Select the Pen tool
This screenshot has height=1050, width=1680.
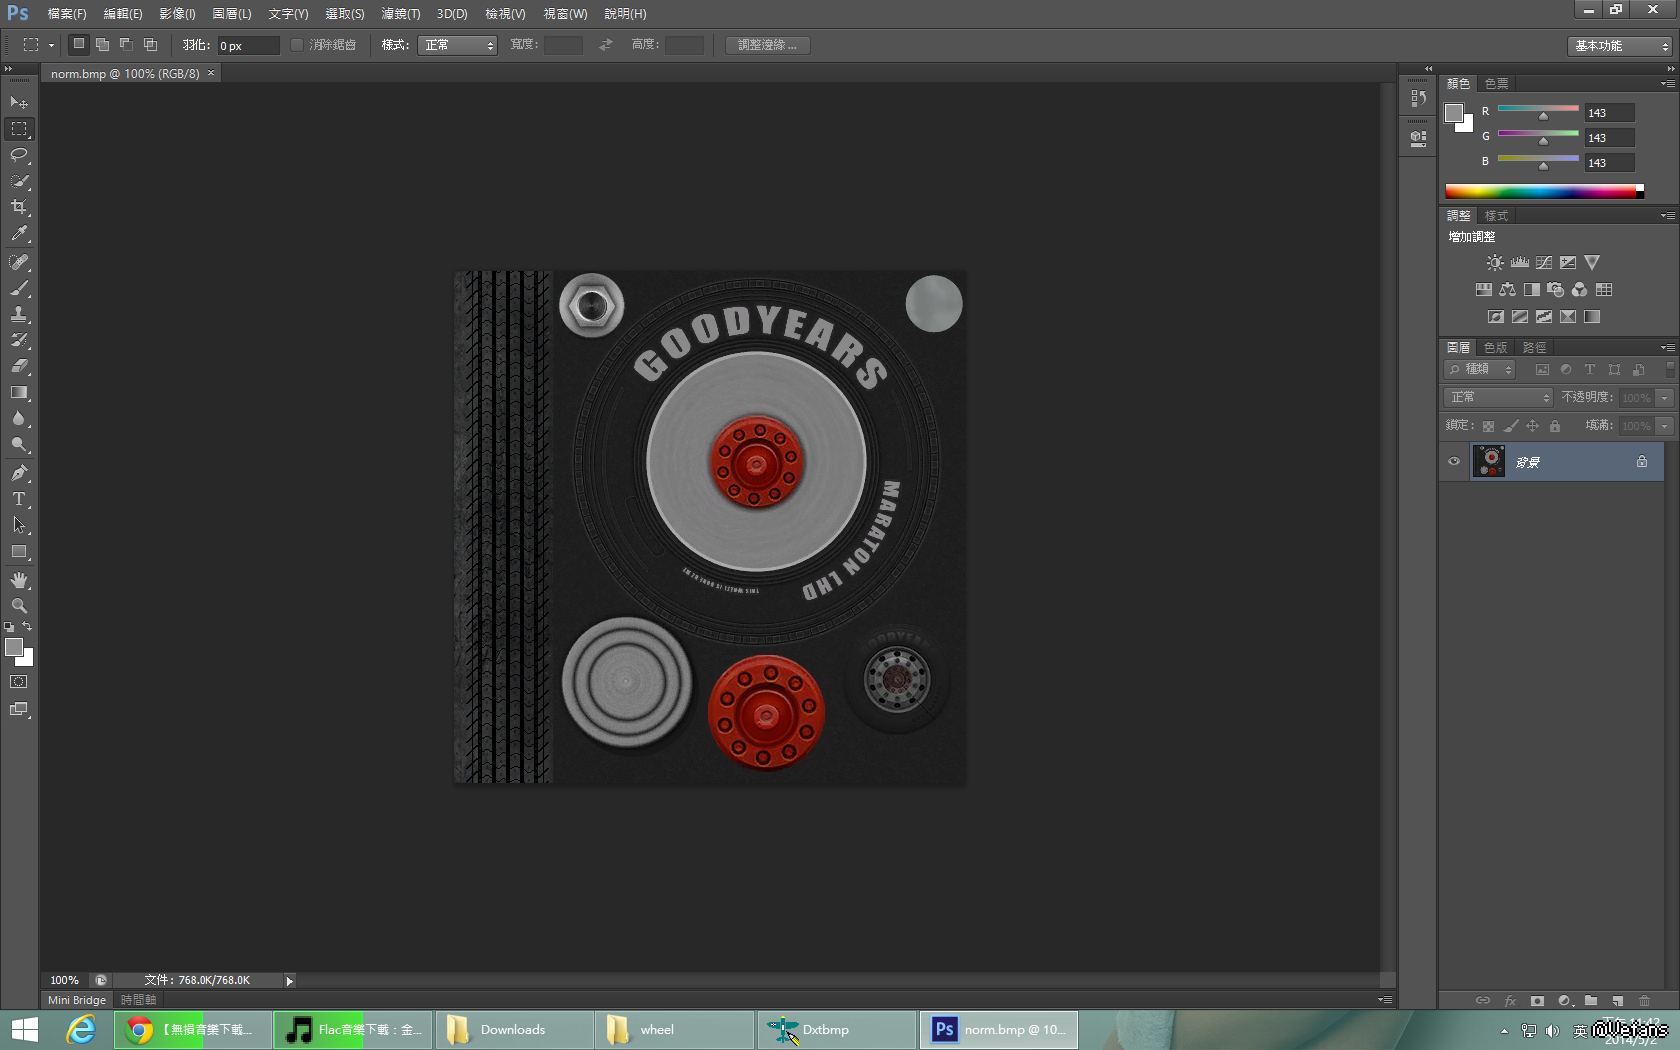click(19, 473)
